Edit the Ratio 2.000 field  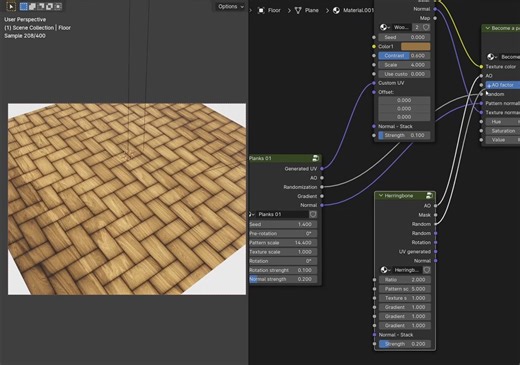[x=405, y=280]
